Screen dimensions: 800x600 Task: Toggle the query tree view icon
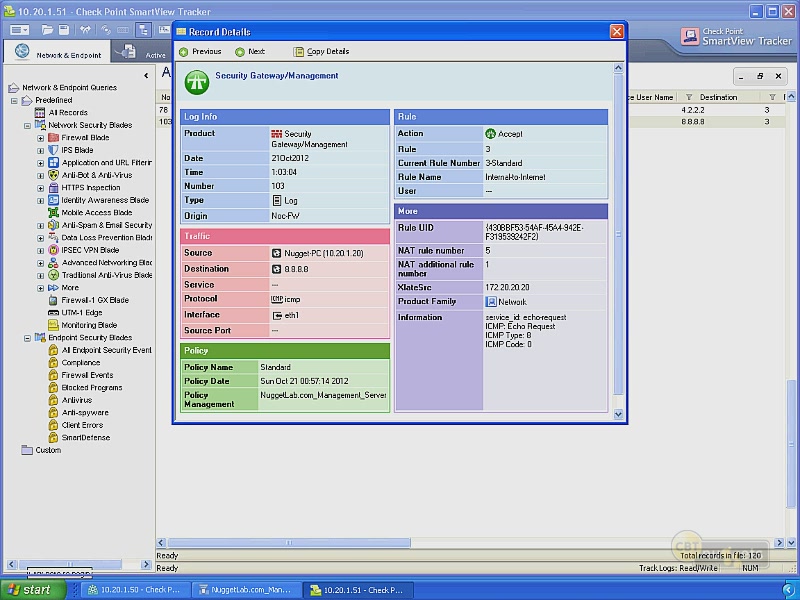point(143,30)
